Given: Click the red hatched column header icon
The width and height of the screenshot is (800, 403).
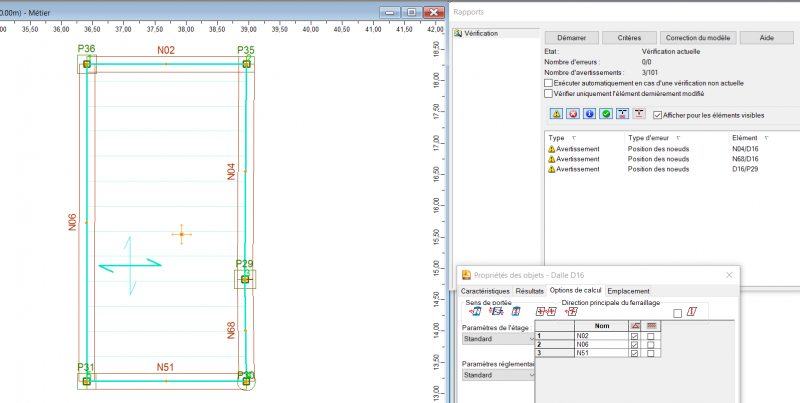Looking at the screenshot, I should [651, 325].
